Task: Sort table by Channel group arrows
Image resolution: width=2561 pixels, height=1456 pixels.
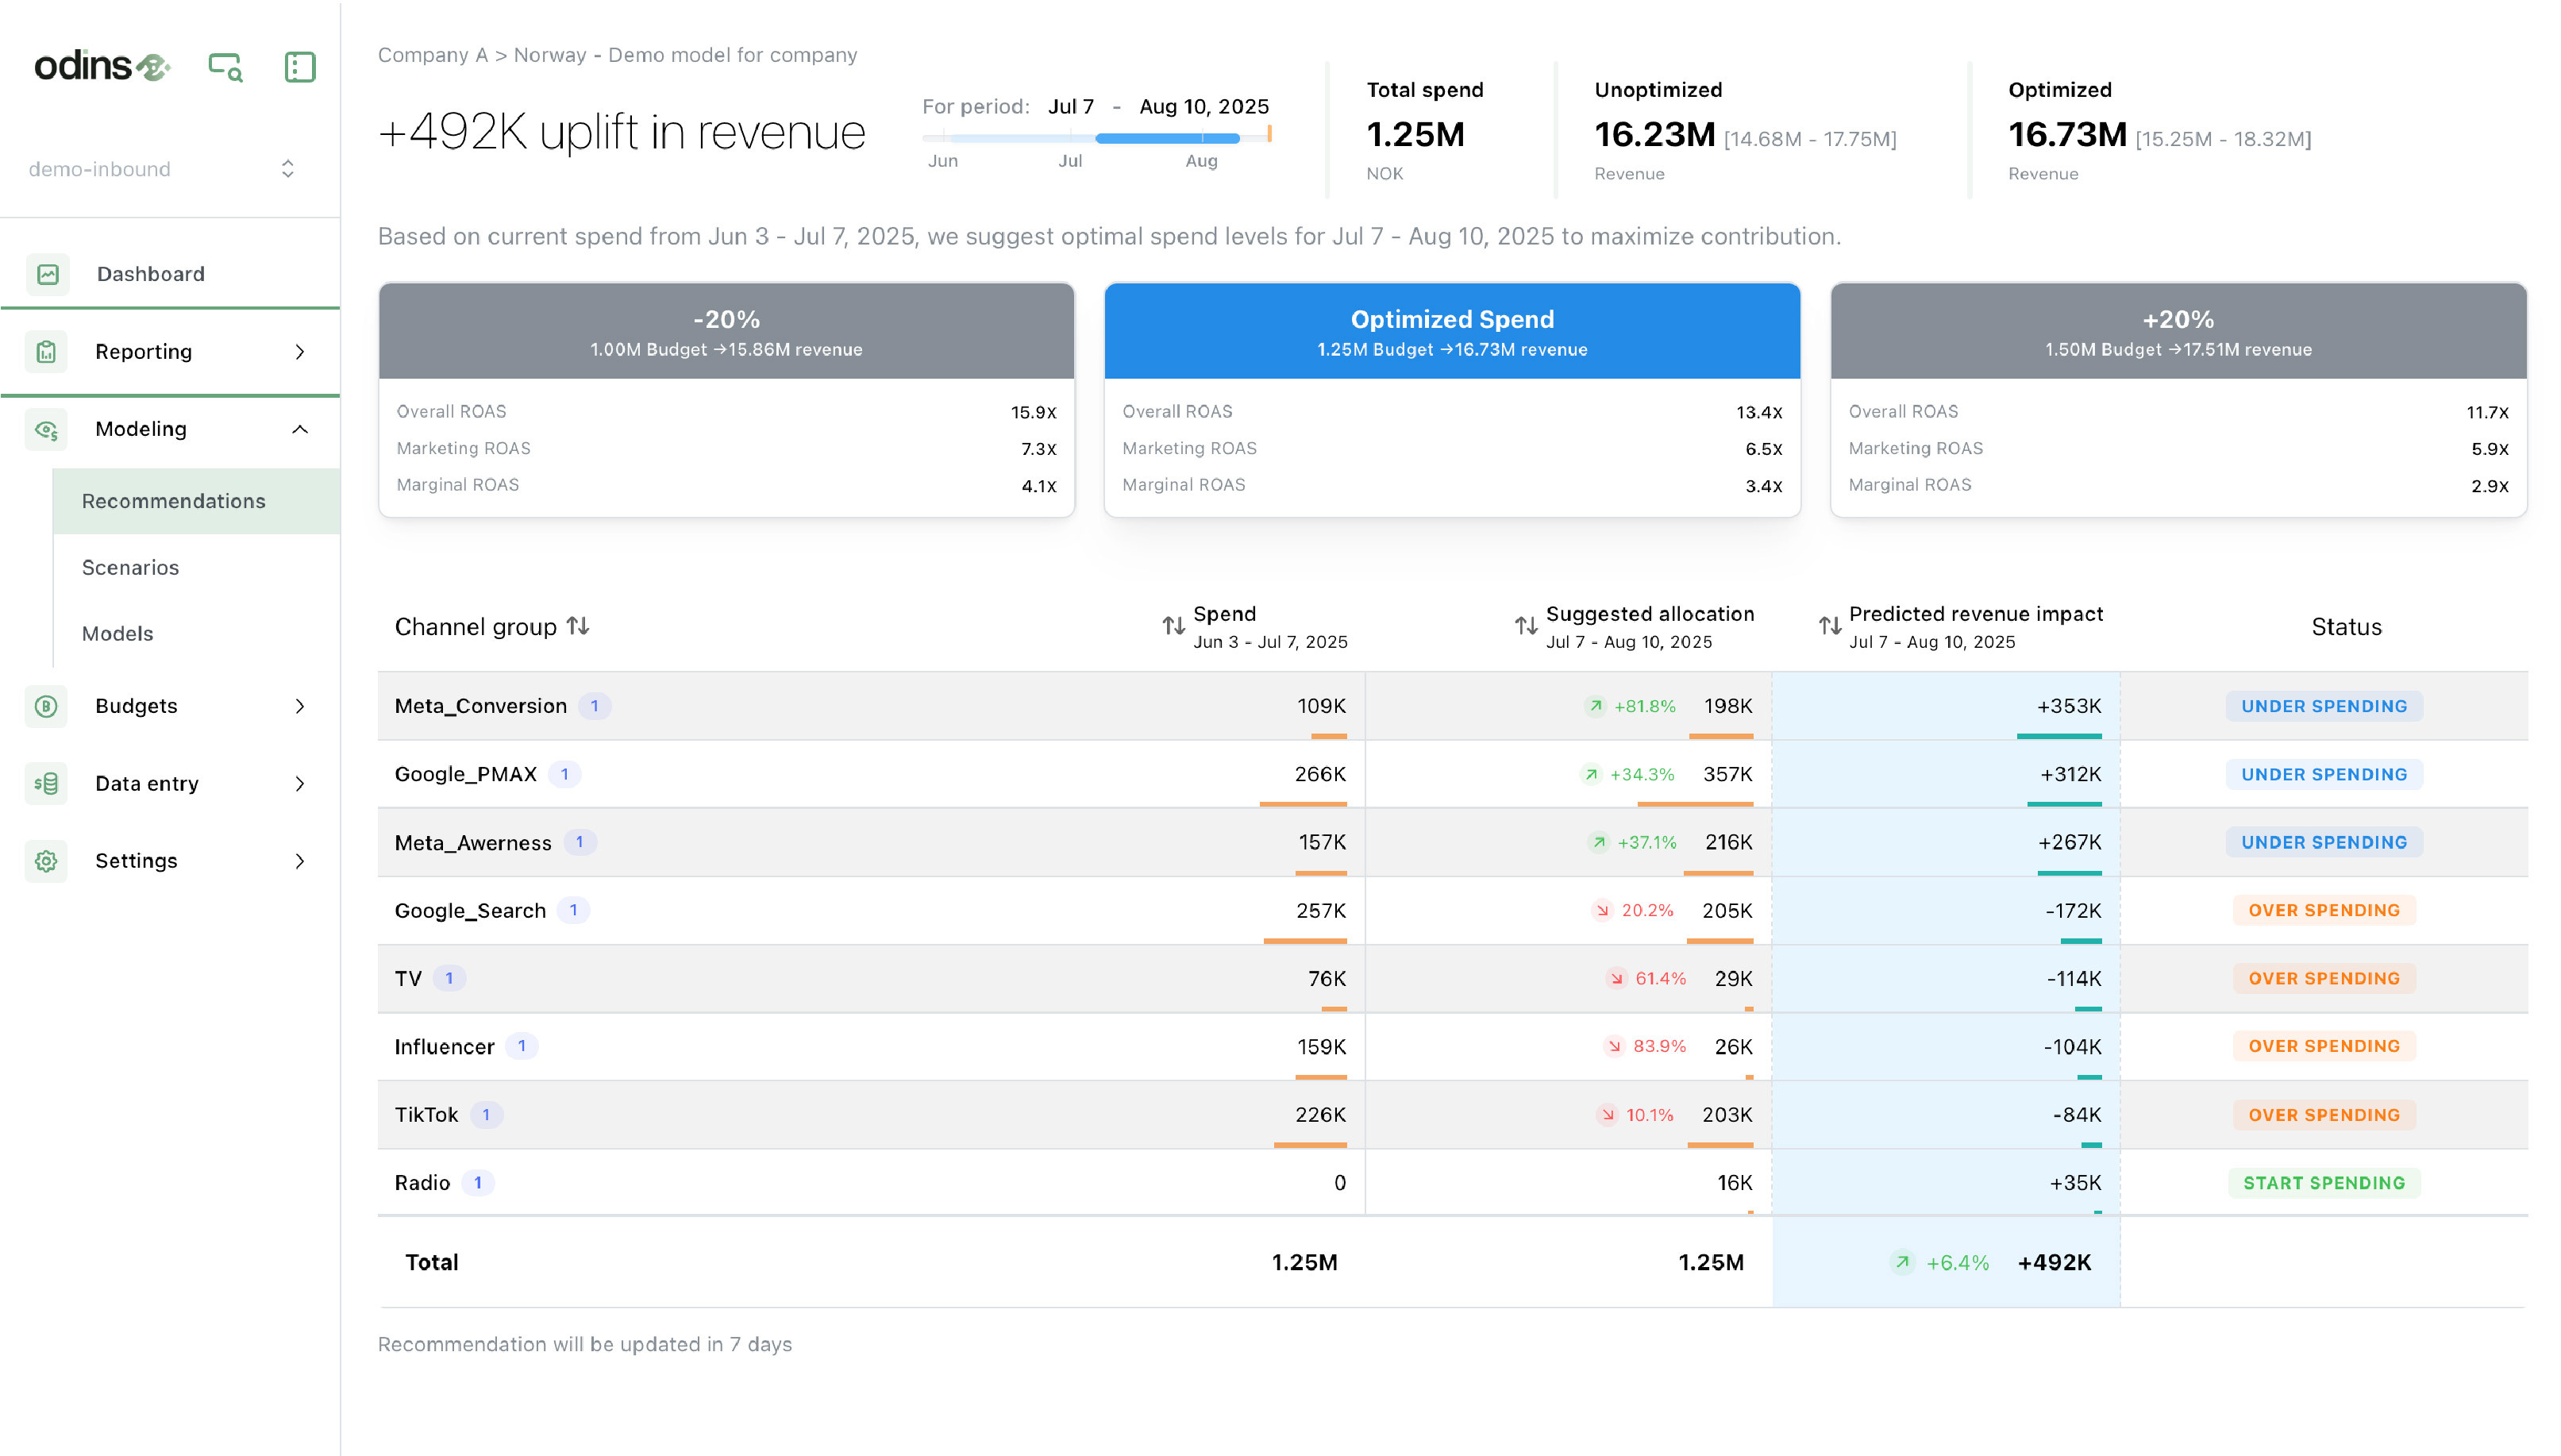Action: (x=578, y=626)
